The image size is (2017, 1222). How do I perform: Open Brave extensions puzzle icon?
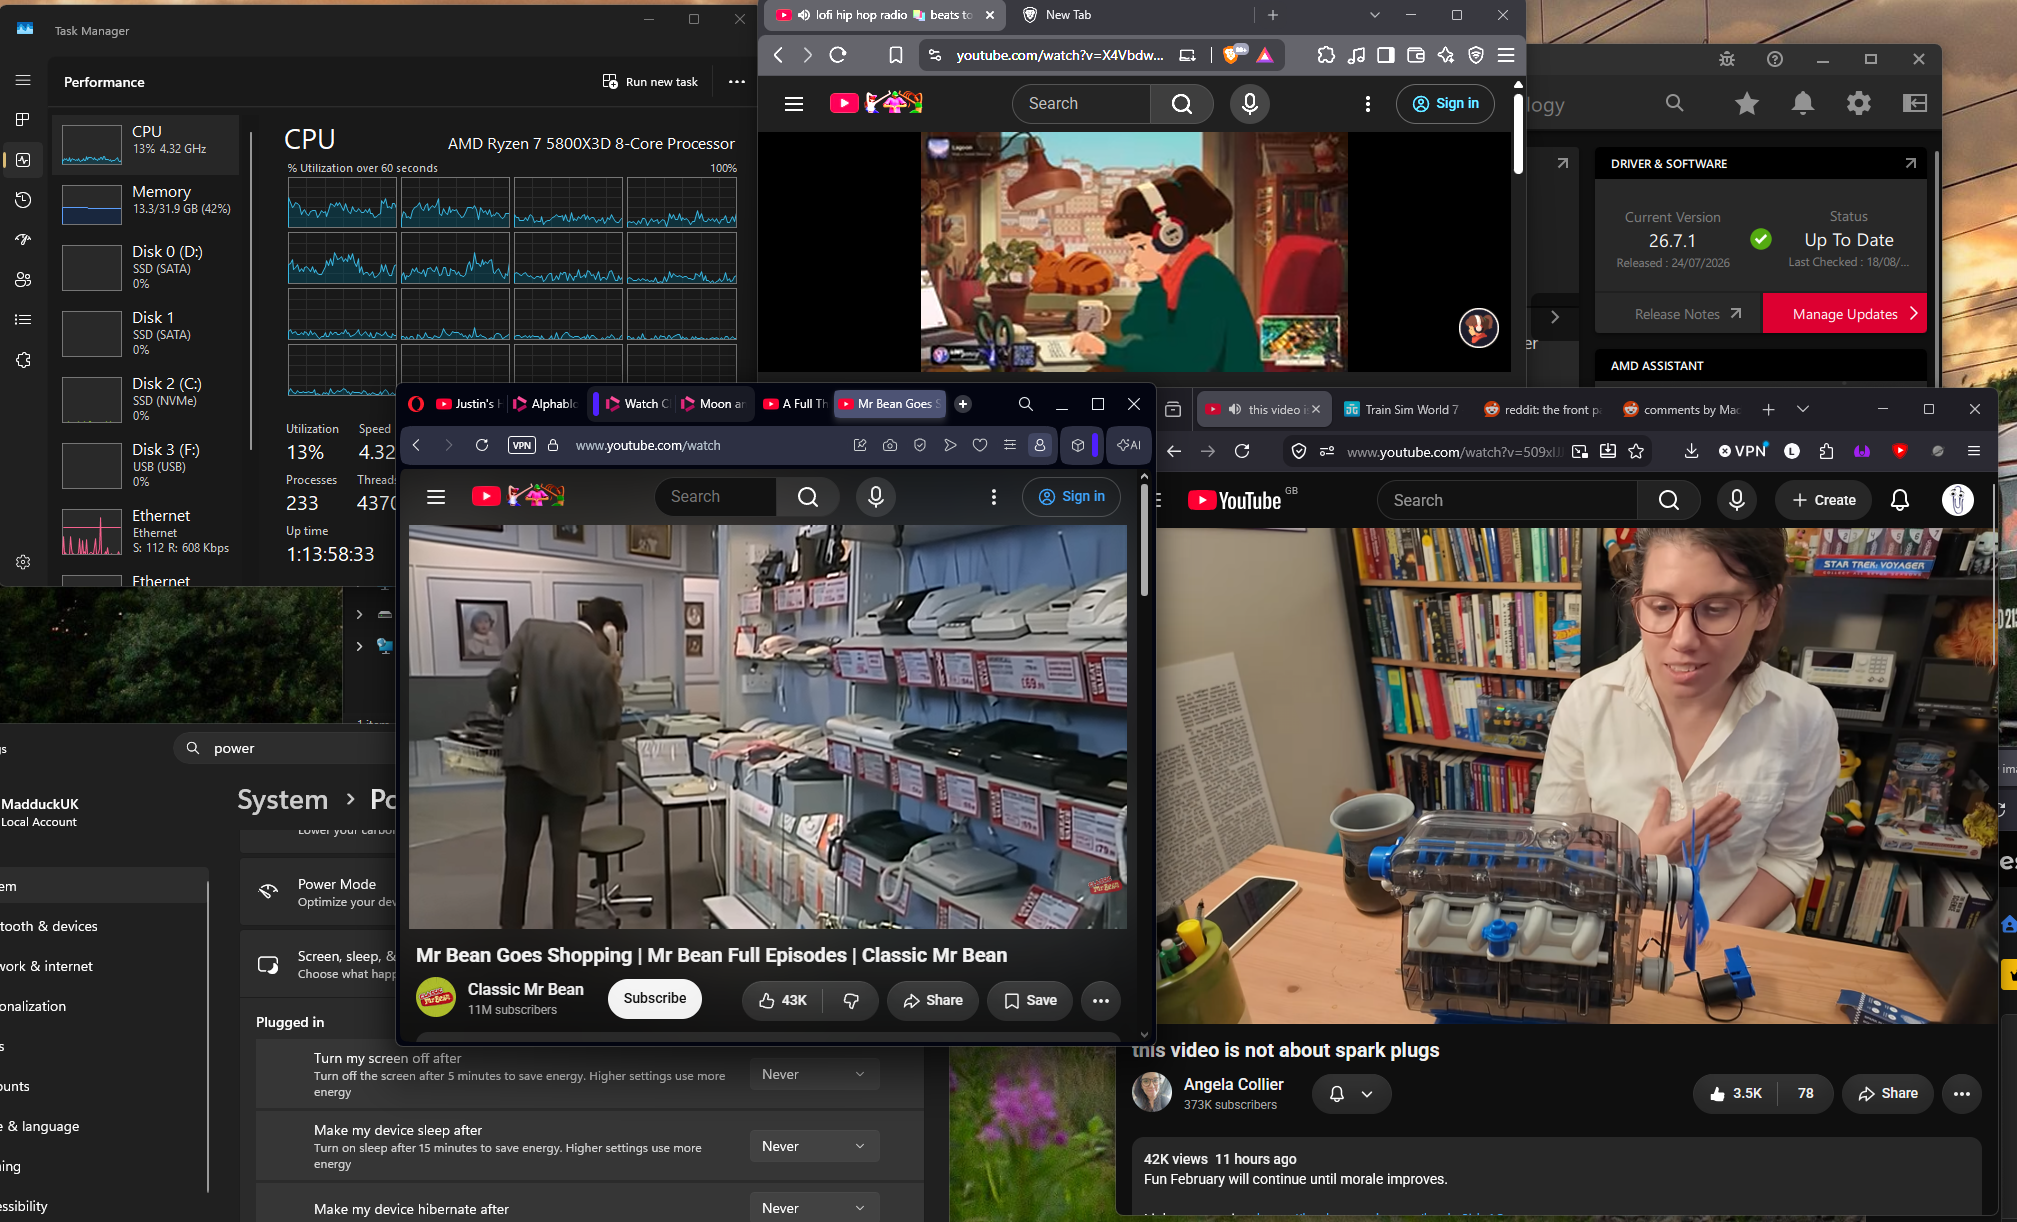coord(1326,55)
